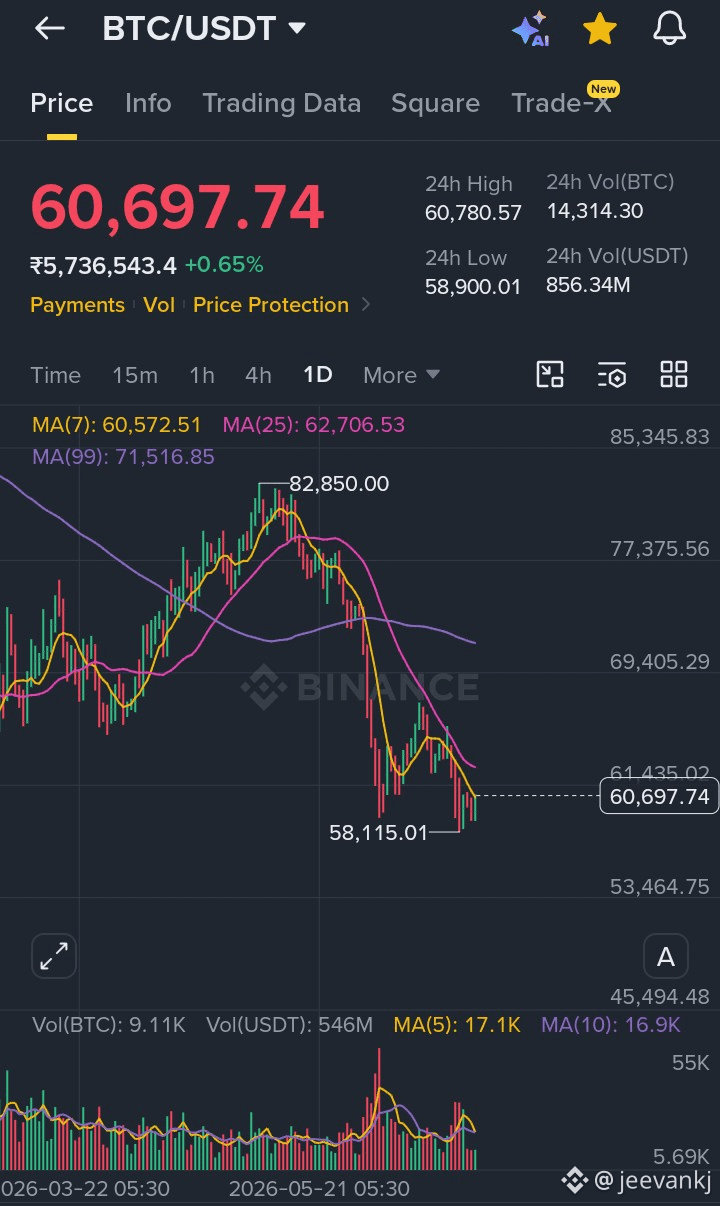The image size is (720, 1206).
Task: Click the 82,850.00 high price marker
Action: coord(339,484)
